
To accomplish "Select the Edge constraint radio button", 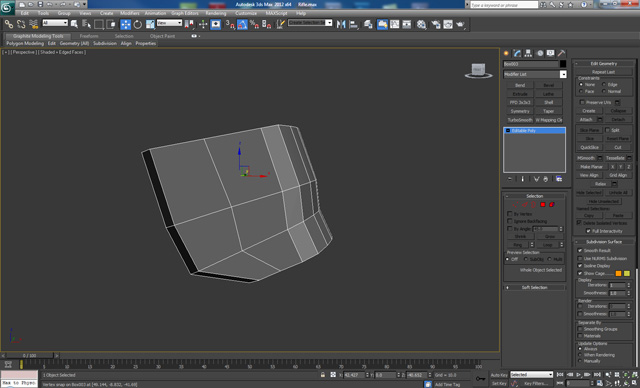I will pyautogui.click(x=604, y=84).
